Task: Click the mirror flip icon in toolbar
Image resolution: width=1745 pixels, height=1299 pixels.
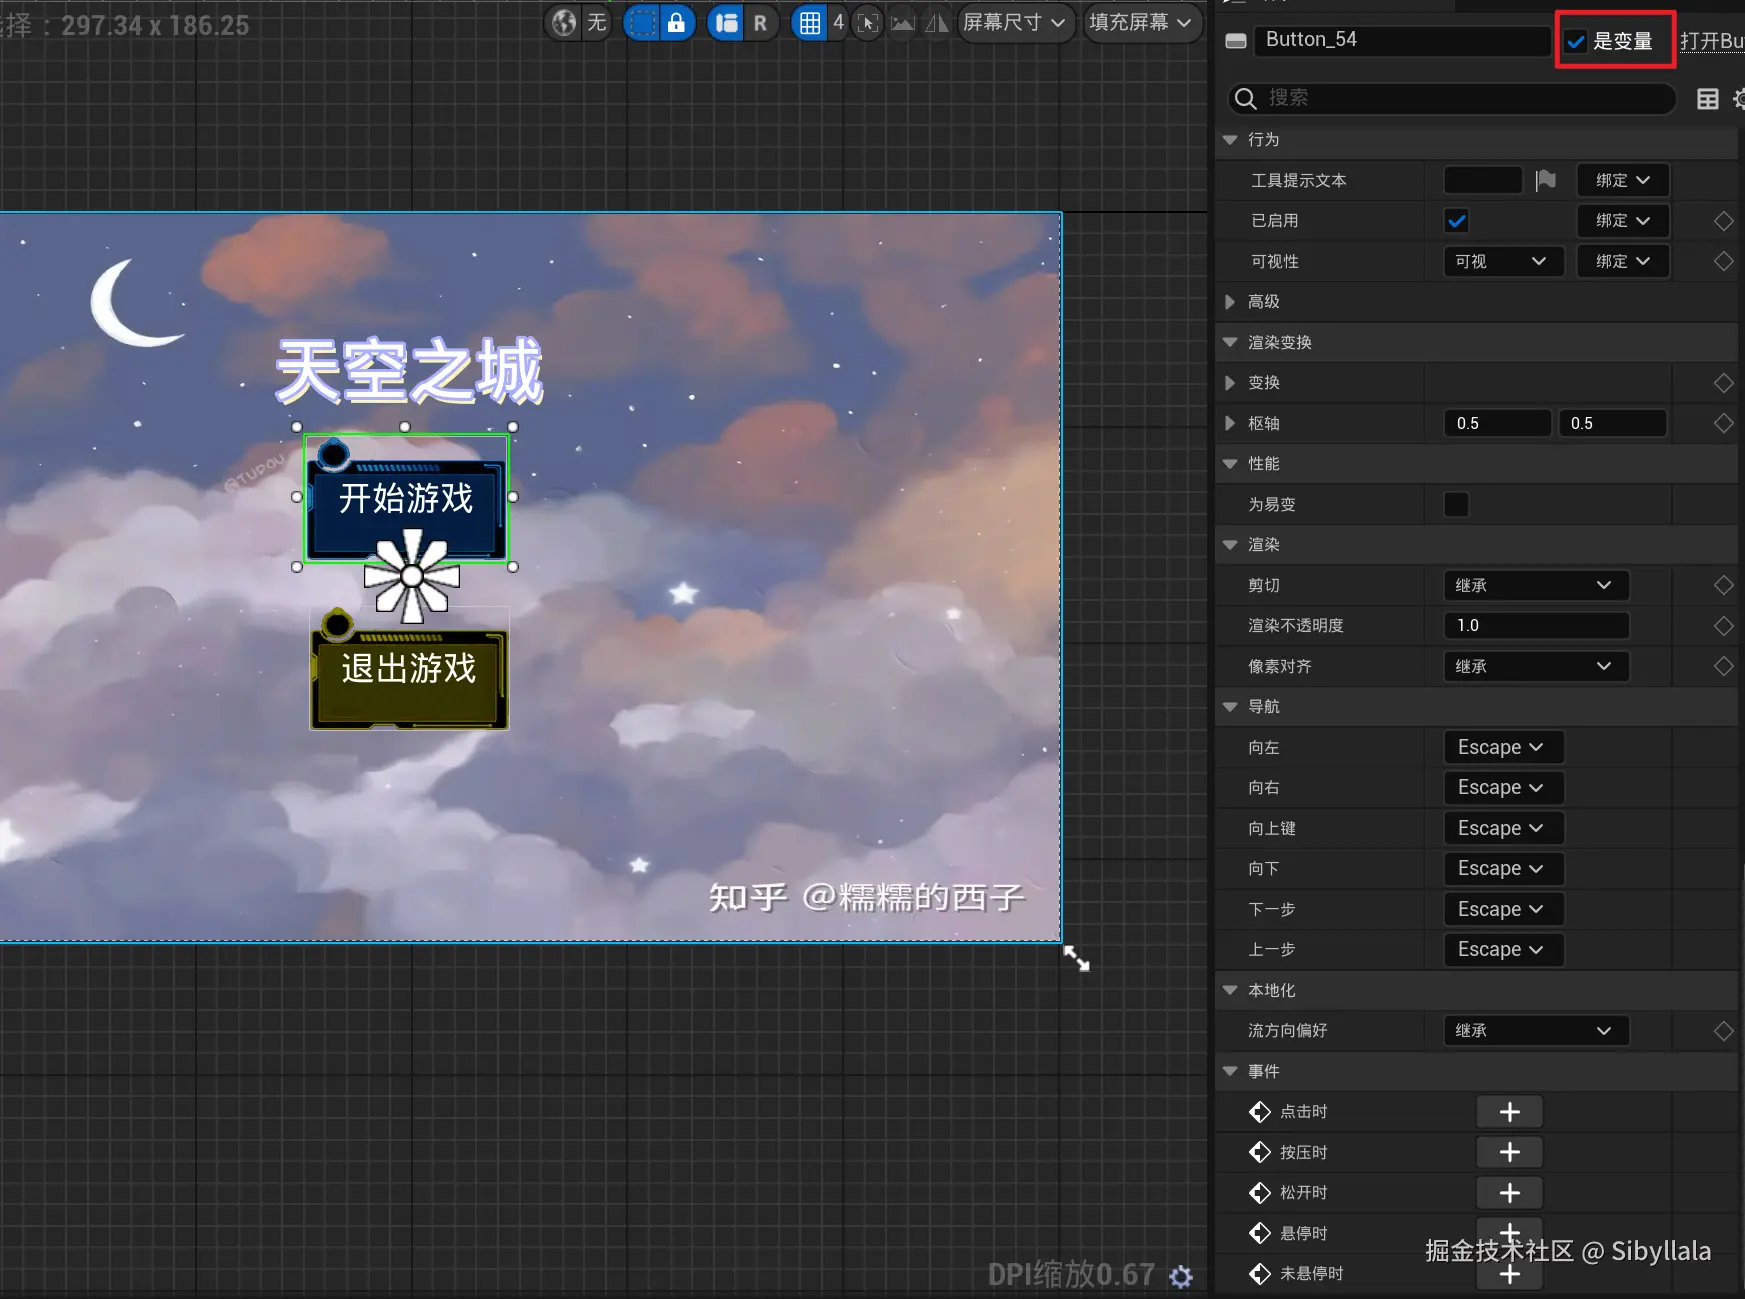Action: [x=937, y=22]
